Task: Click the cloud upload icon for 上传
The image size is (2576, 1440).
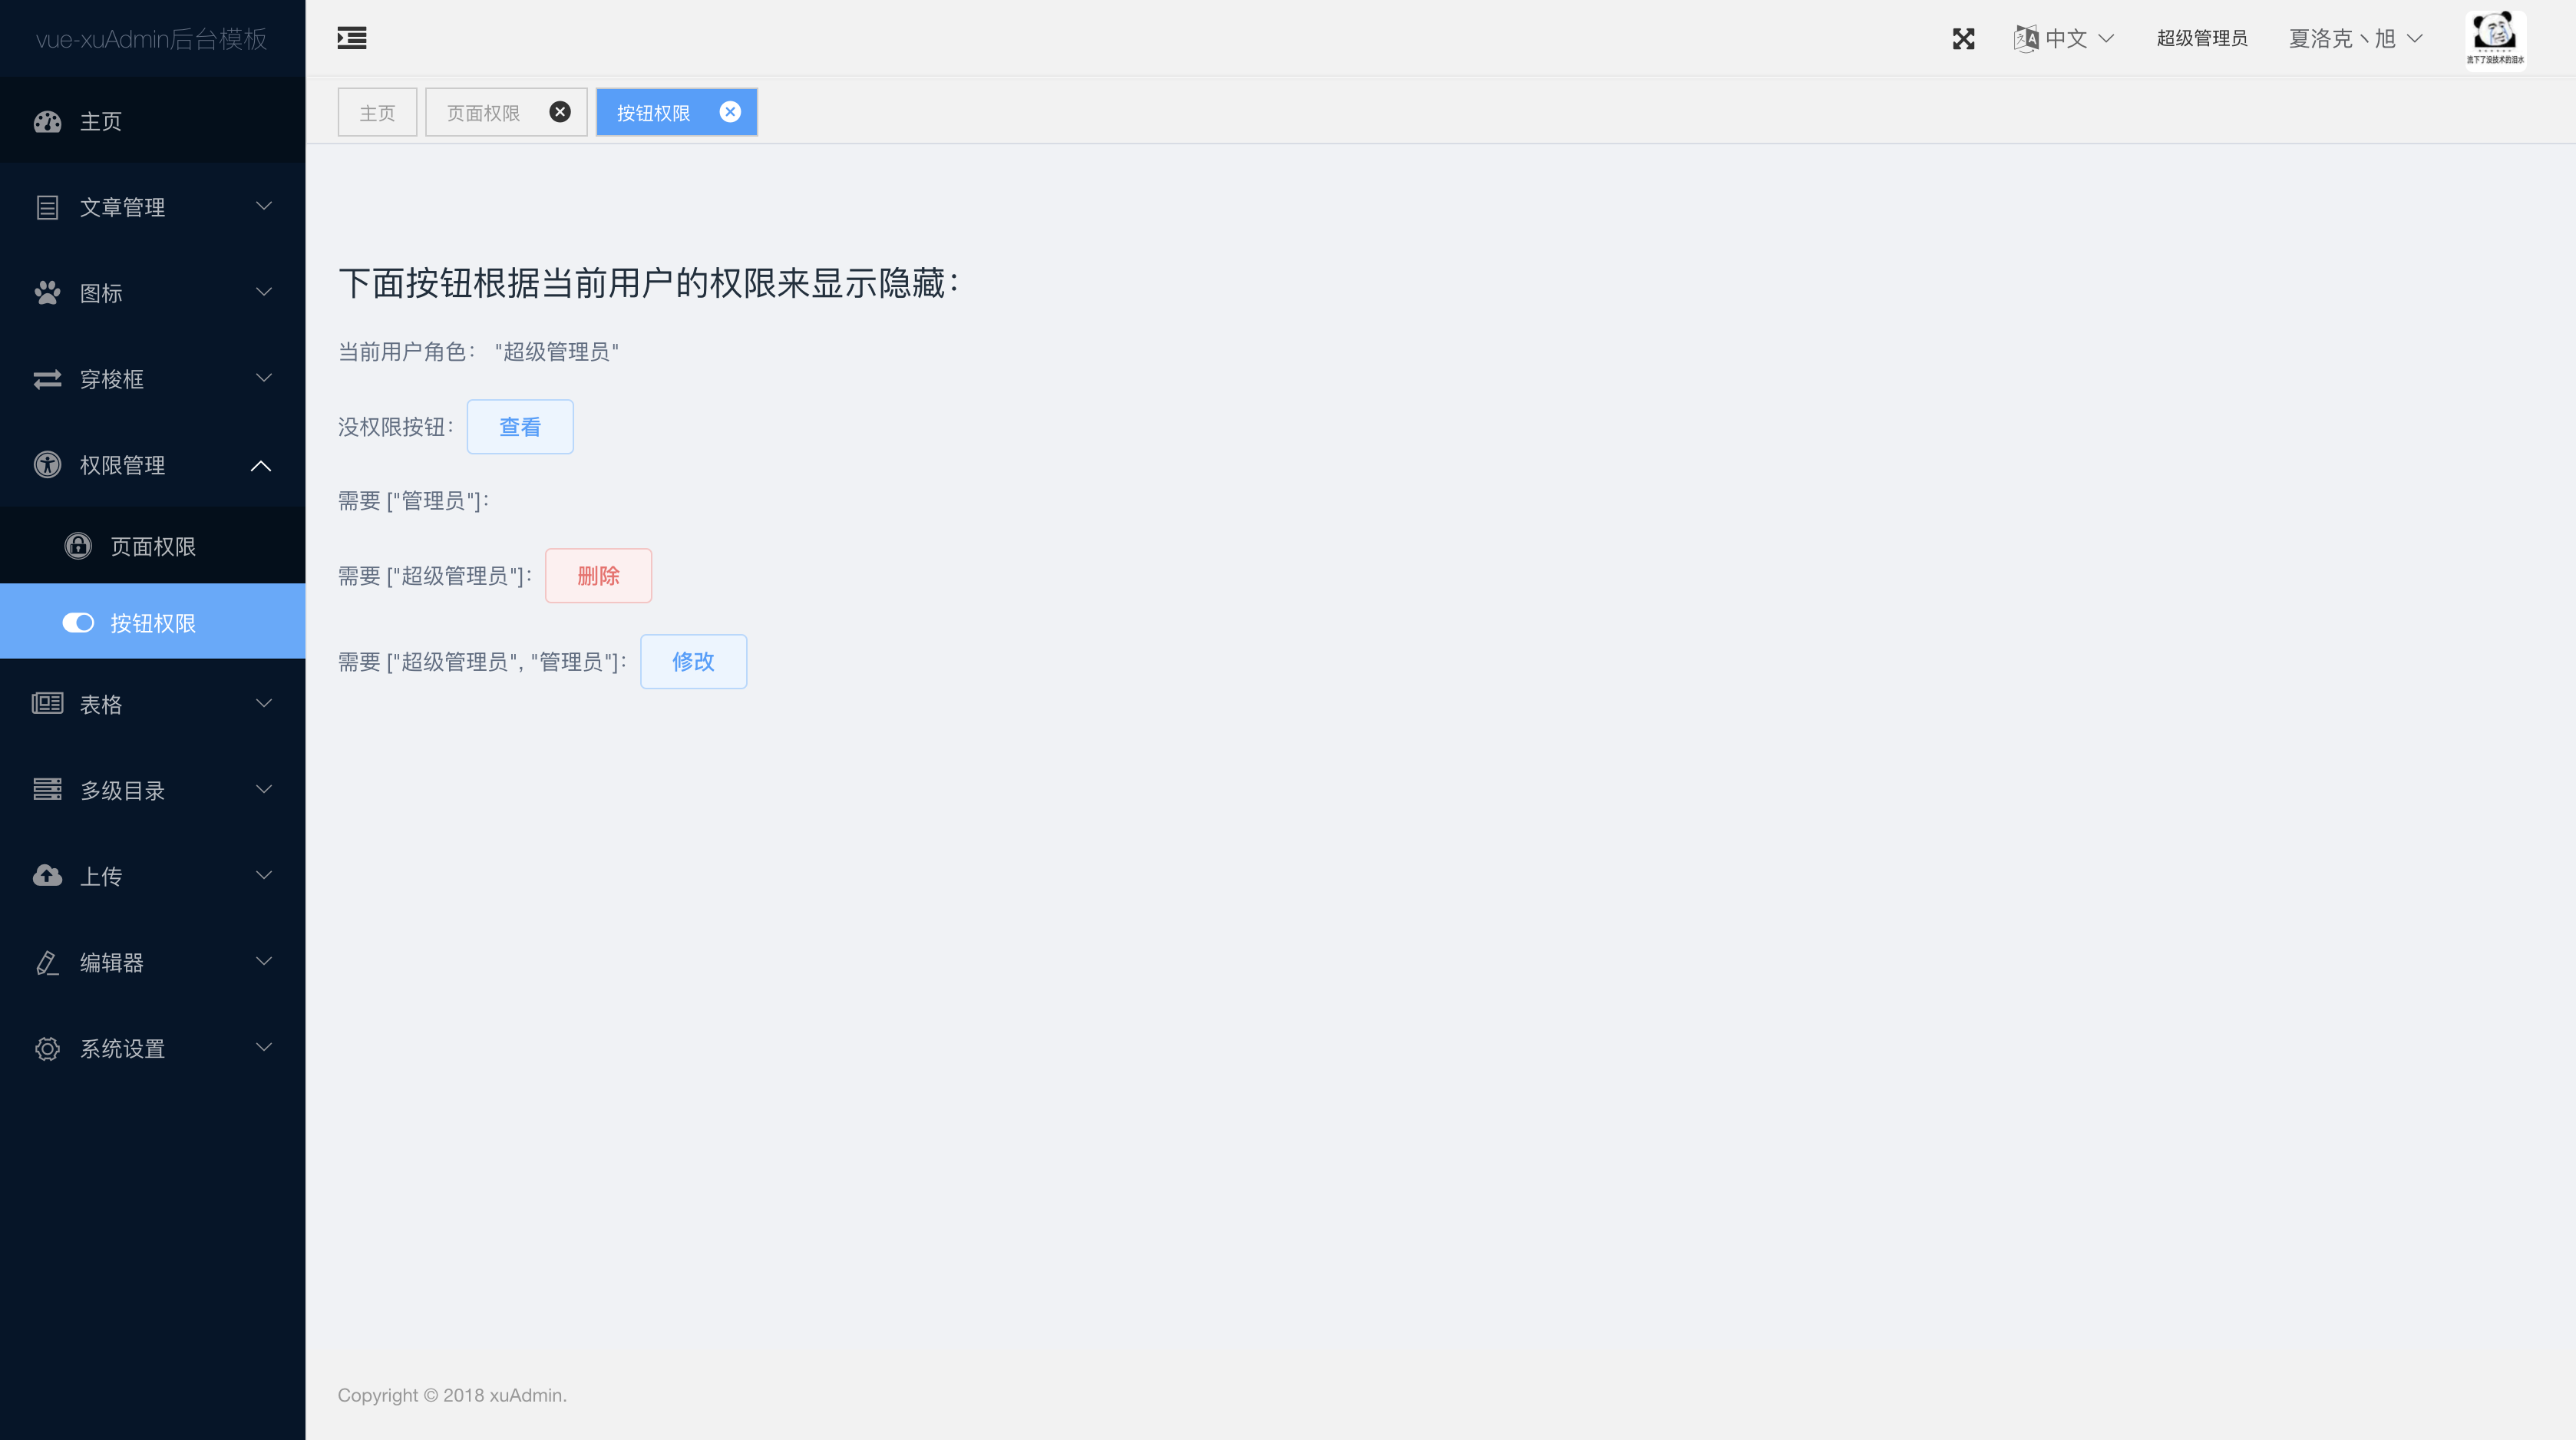Action: tap(47, 876)
